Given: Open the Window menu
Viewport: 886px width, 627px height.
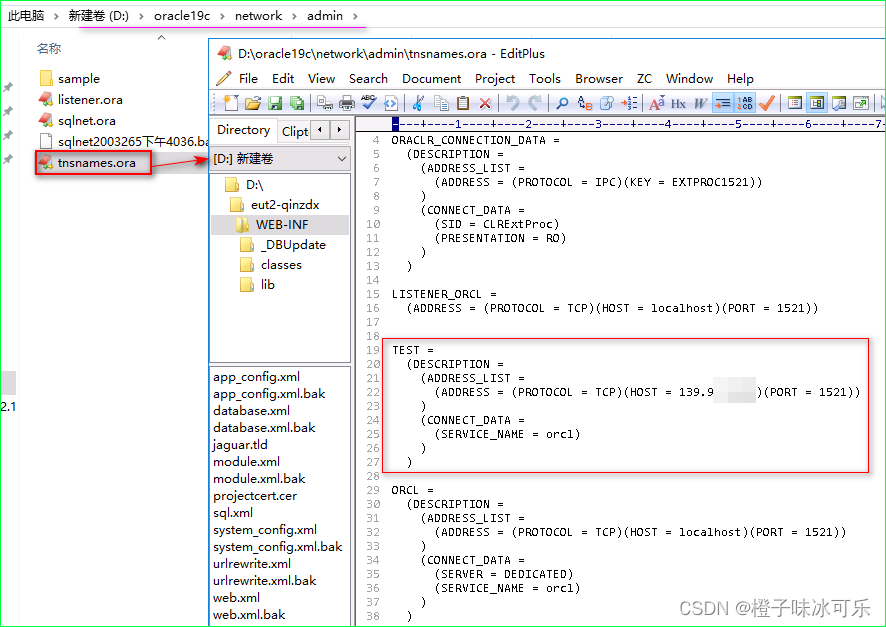Looking at the screenshot, I should tap(689, 79).
